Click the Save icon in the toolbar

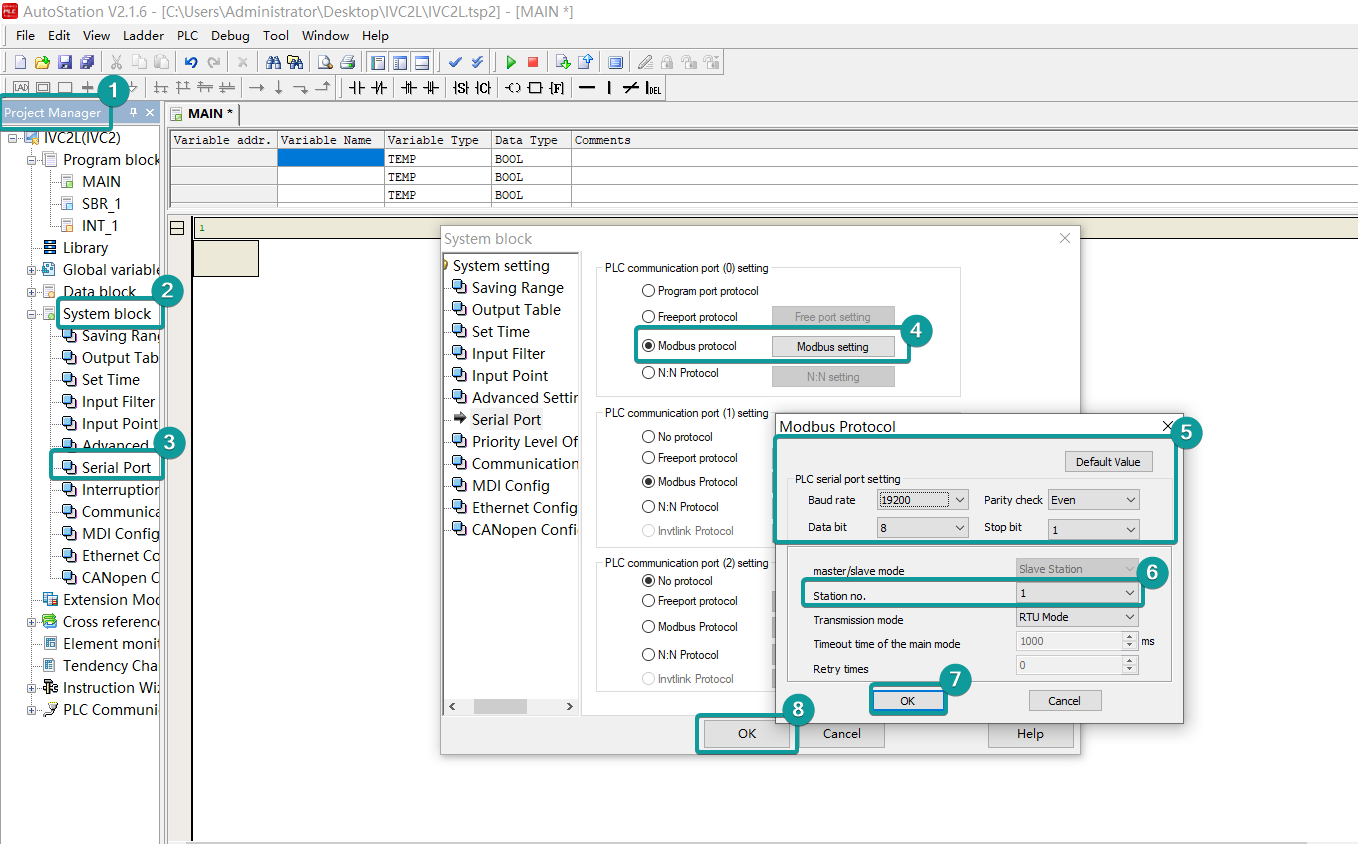65,62
